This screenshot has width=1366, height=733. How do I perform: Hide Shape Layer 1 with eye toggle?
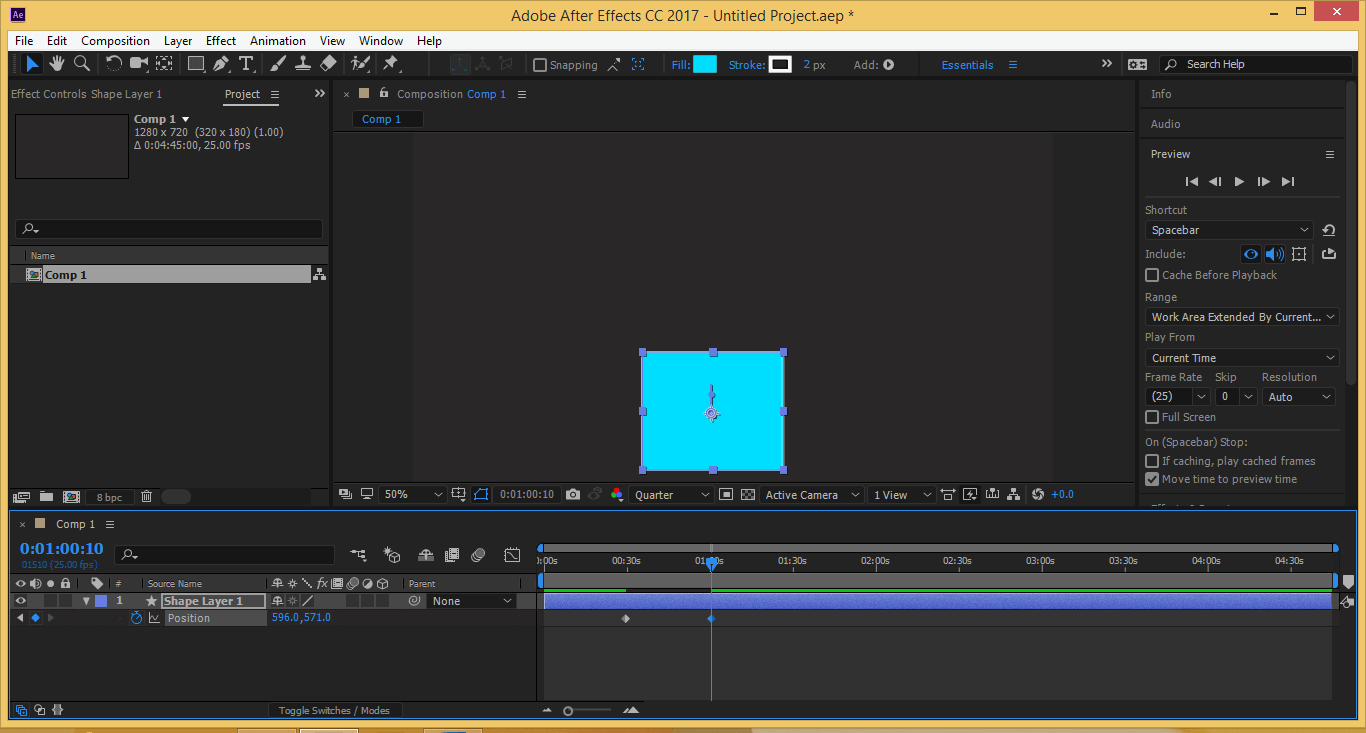click(21, 601)
